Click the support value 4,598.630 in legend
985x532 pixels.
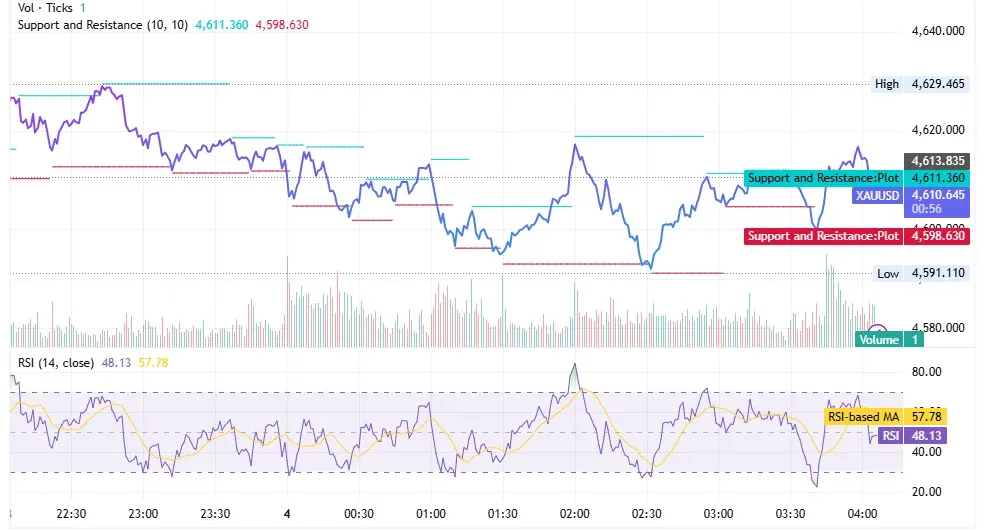[282, 25]
